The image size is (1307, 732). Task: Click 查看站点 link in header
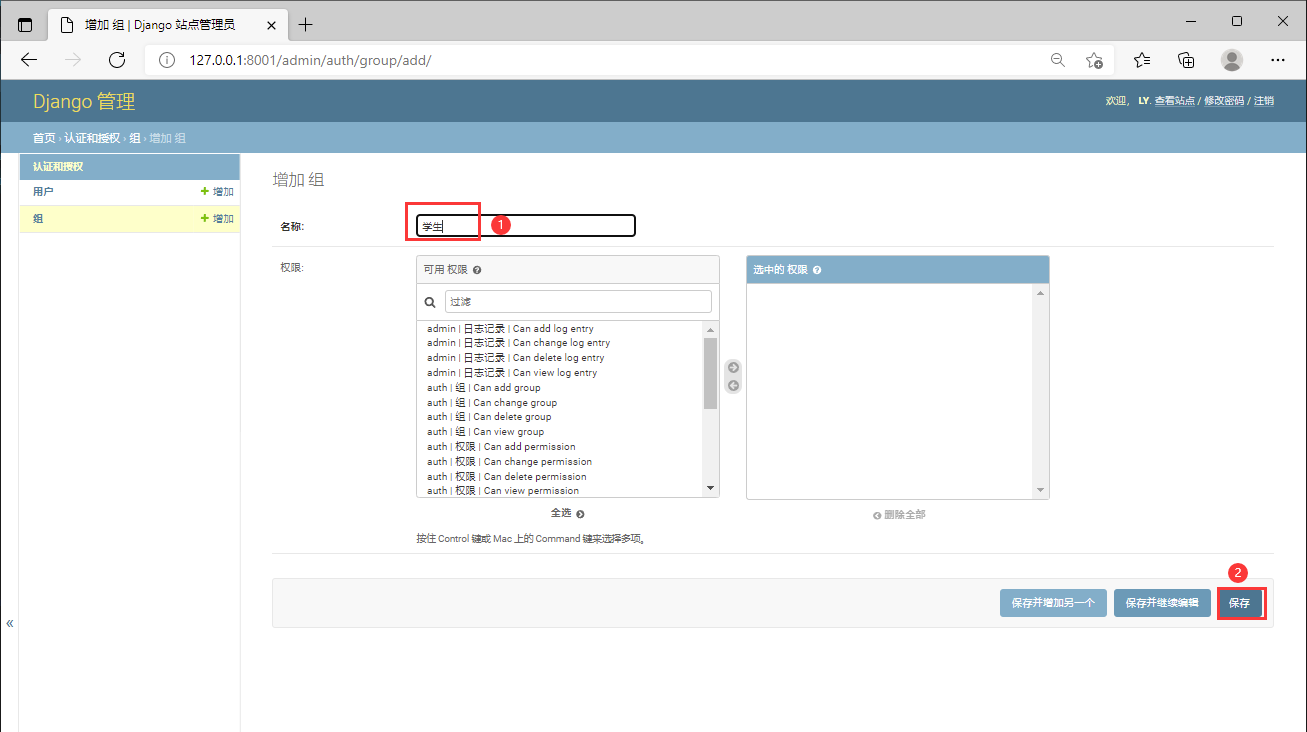pyautogui.click(x=1174, y=101)
